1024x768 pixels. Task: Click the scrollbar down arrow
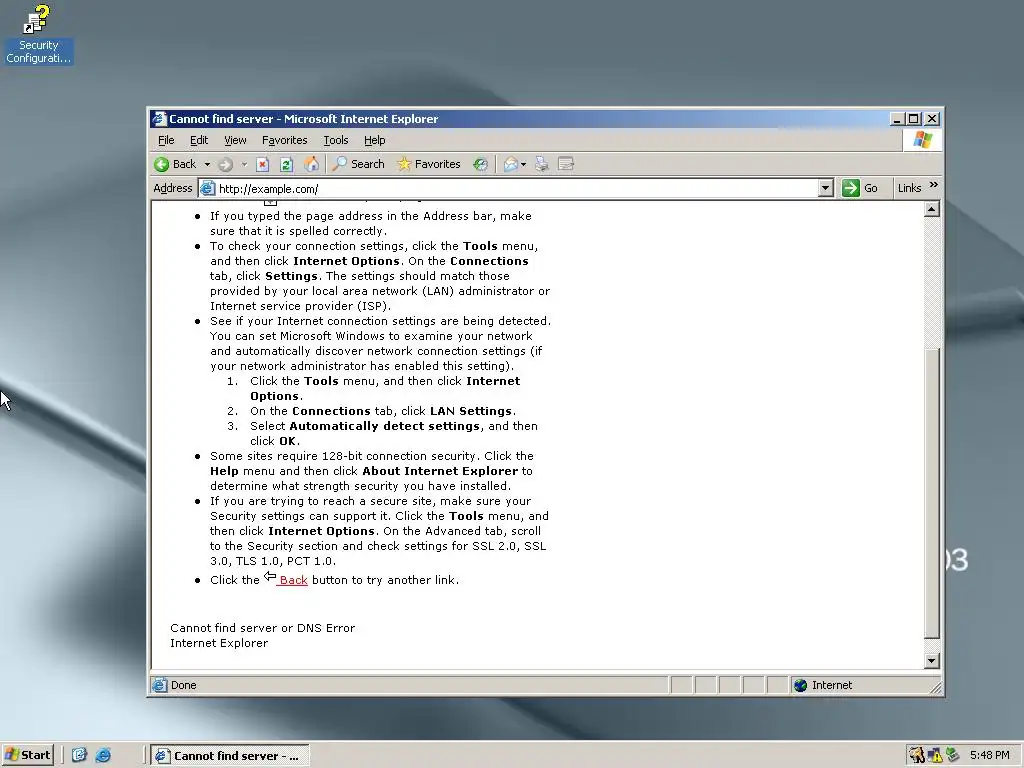932,661
